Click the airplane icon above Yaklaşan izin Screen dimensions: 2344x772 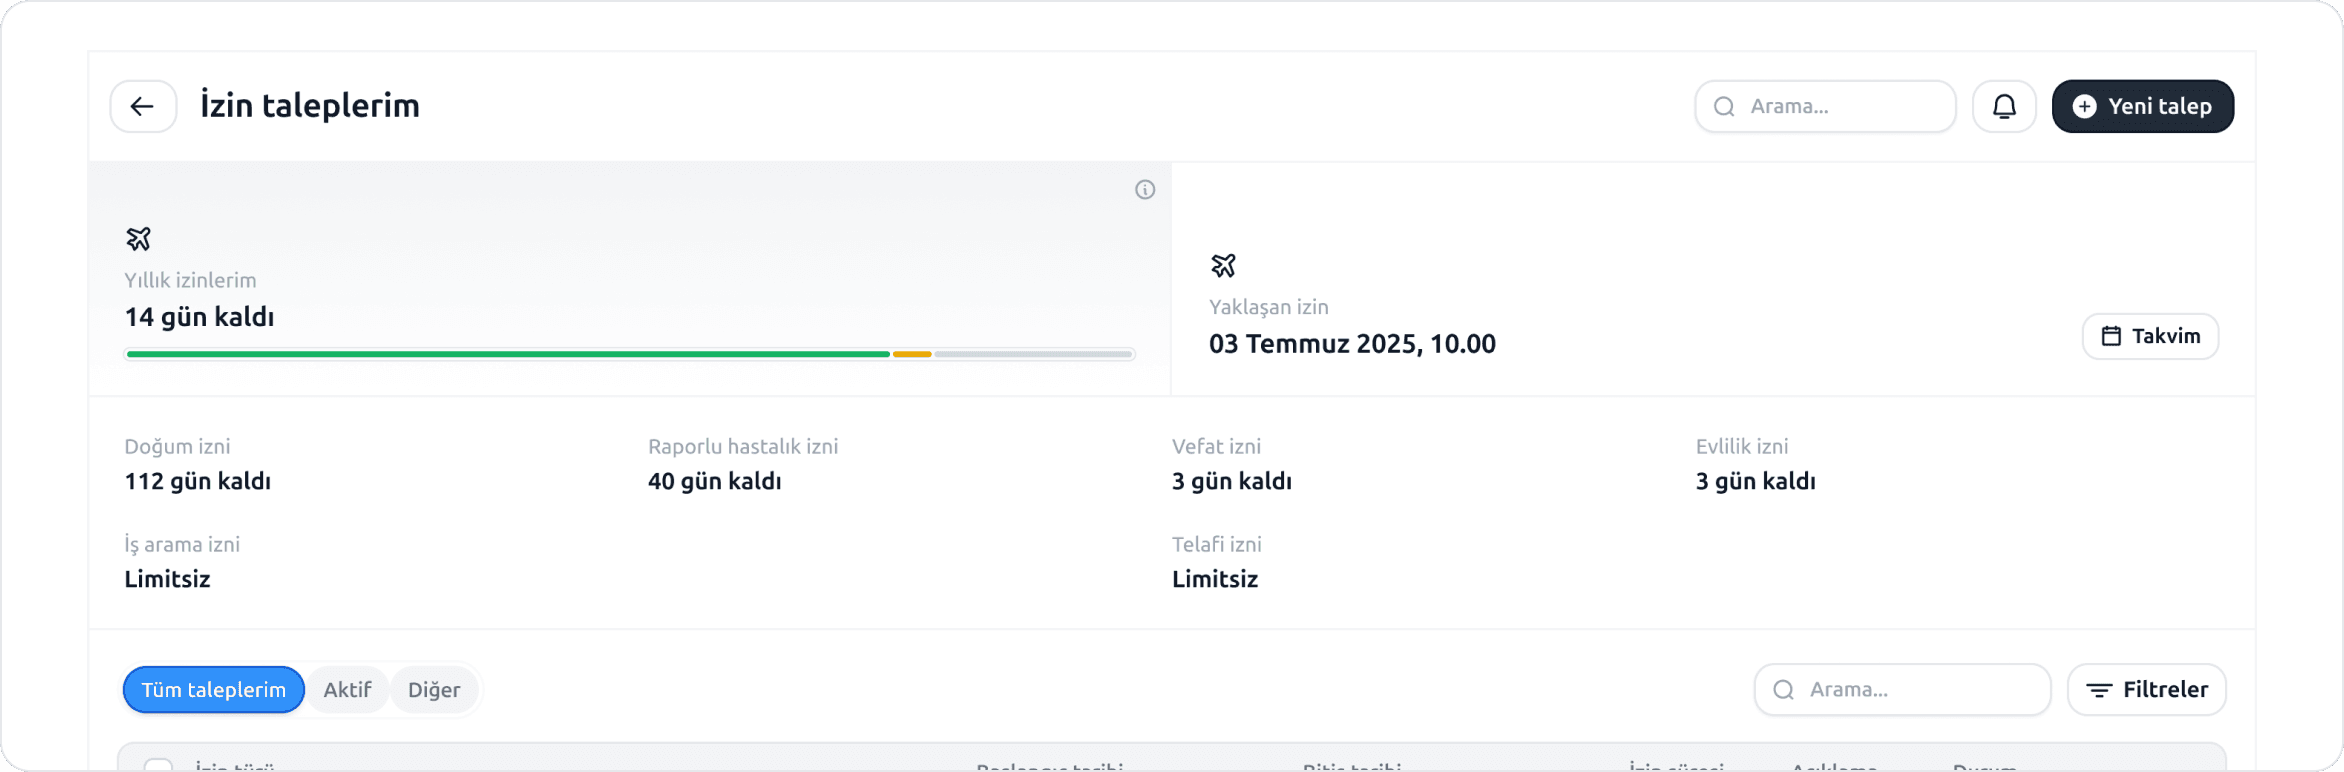click(1223, 265)
